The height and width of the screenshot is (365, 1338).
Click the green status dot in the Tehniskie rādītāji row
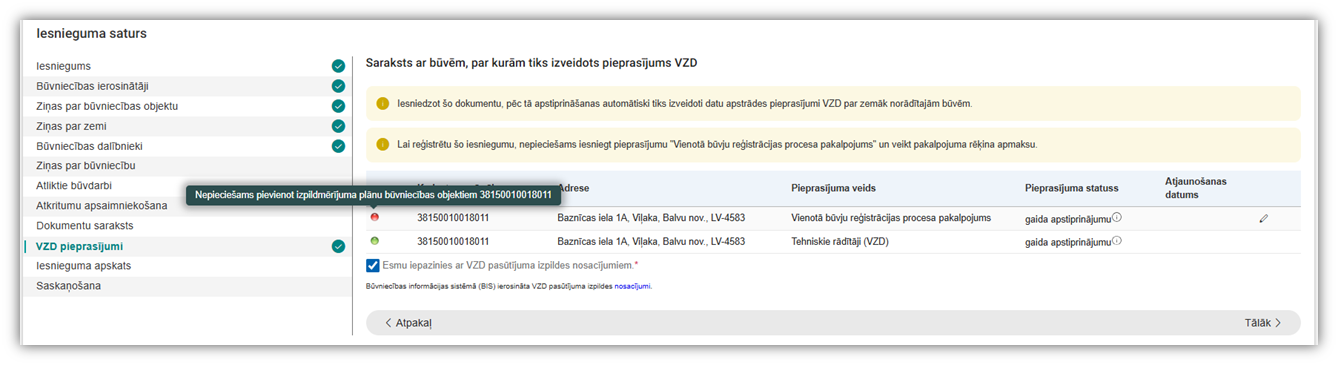[375, 241]
